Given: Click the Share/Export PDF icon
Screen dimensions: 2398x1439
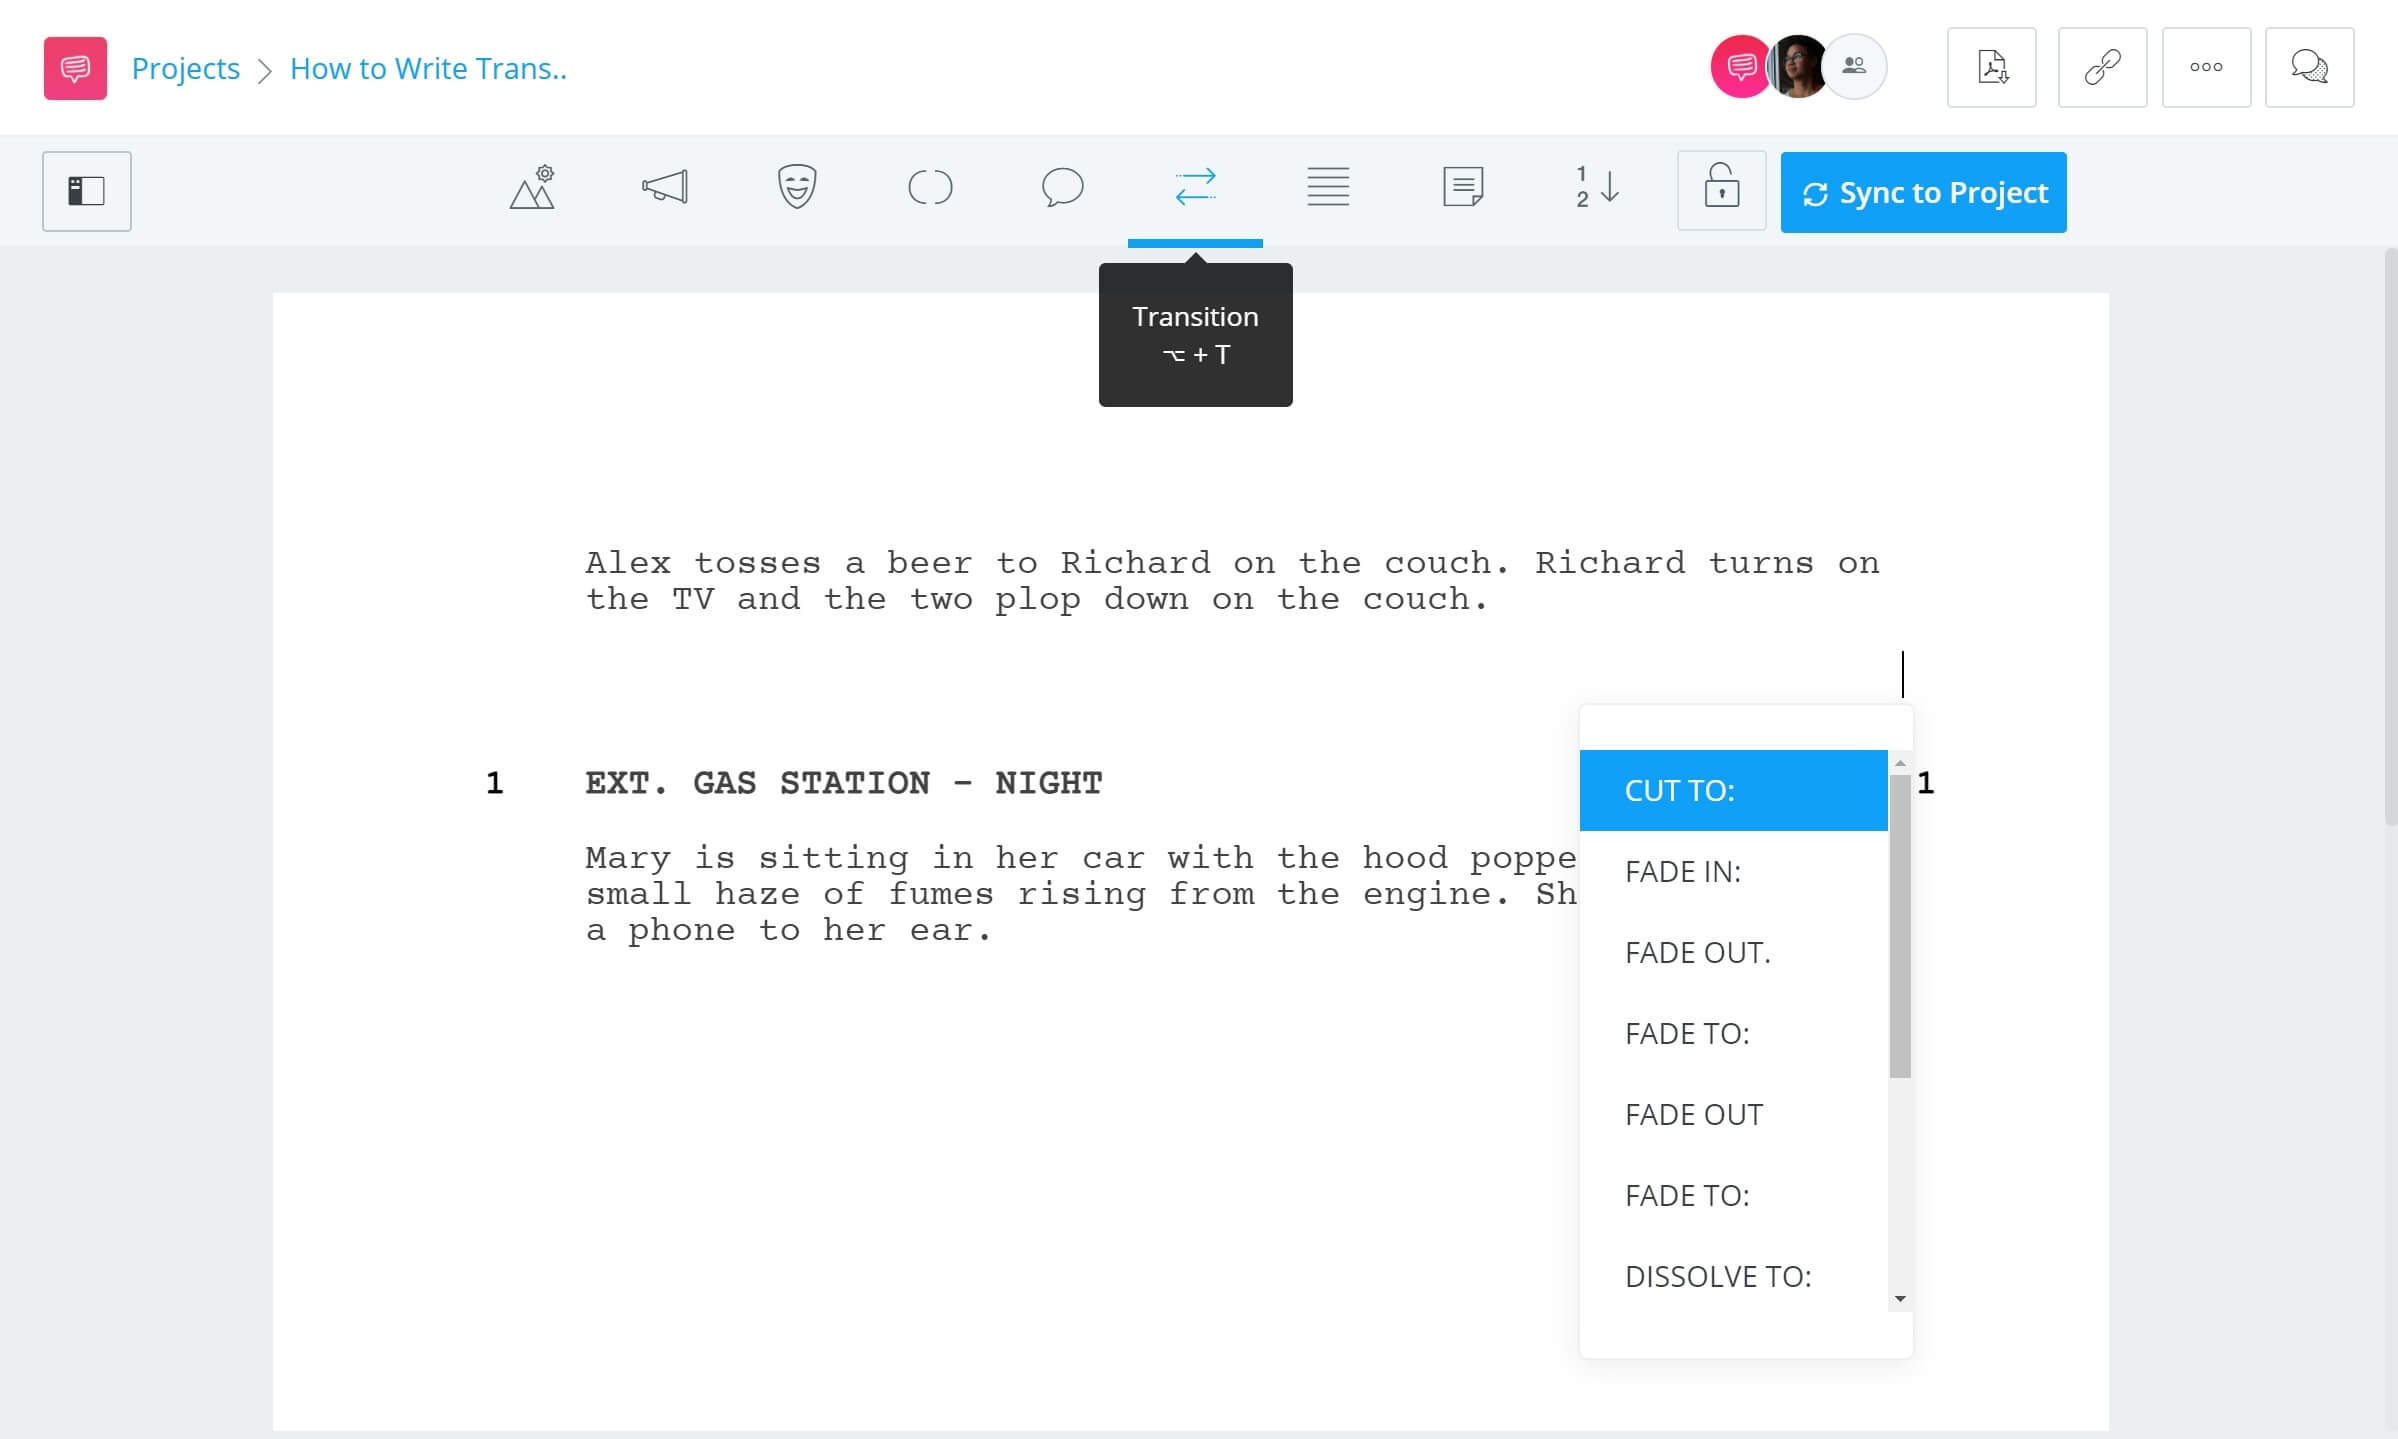Looking at the screenshot, I should (1990, 67).
